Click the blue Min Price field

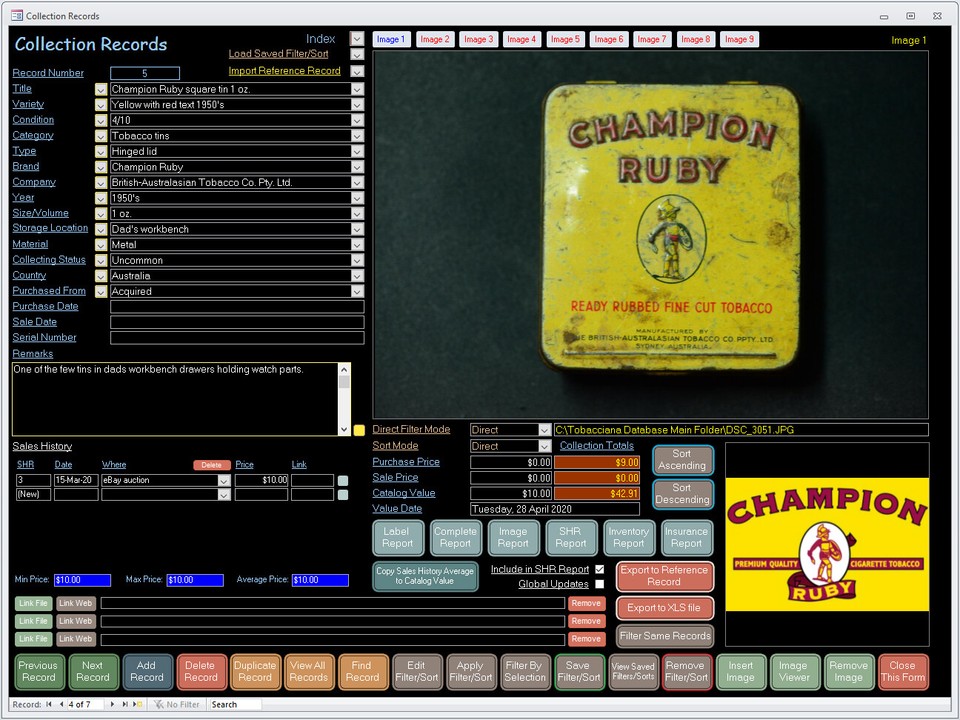click(x=82, y=580)
